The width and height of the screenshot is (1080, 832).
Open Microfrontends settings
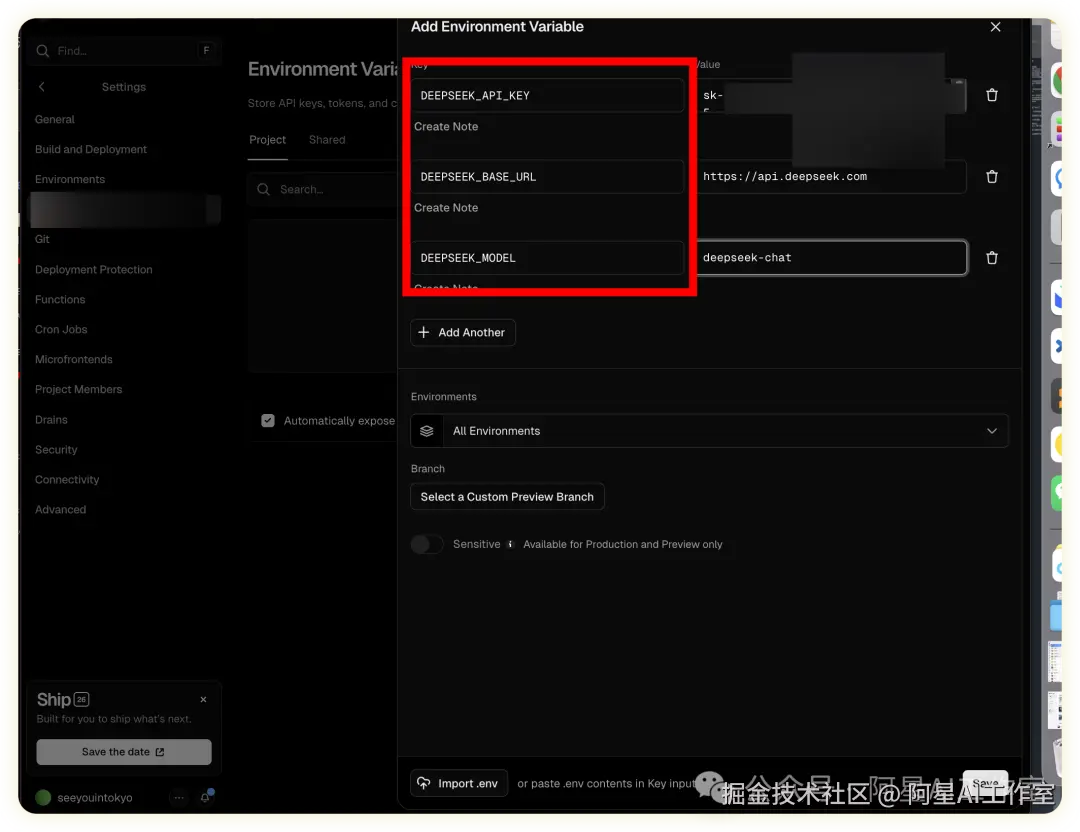(74, 360)
